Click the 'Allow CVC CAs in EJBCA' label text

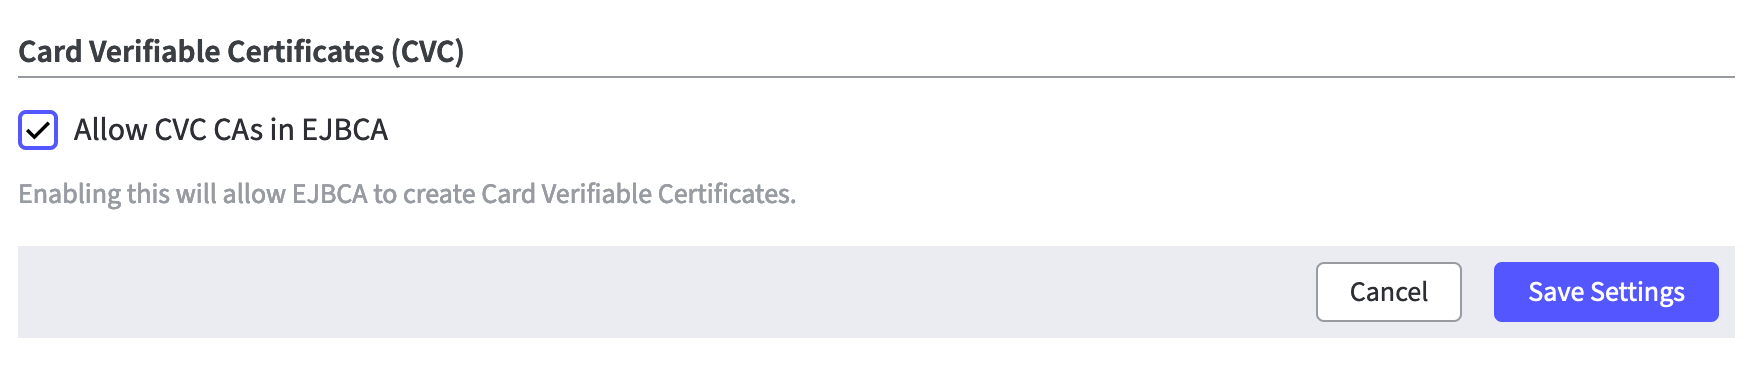click(231, 130)
